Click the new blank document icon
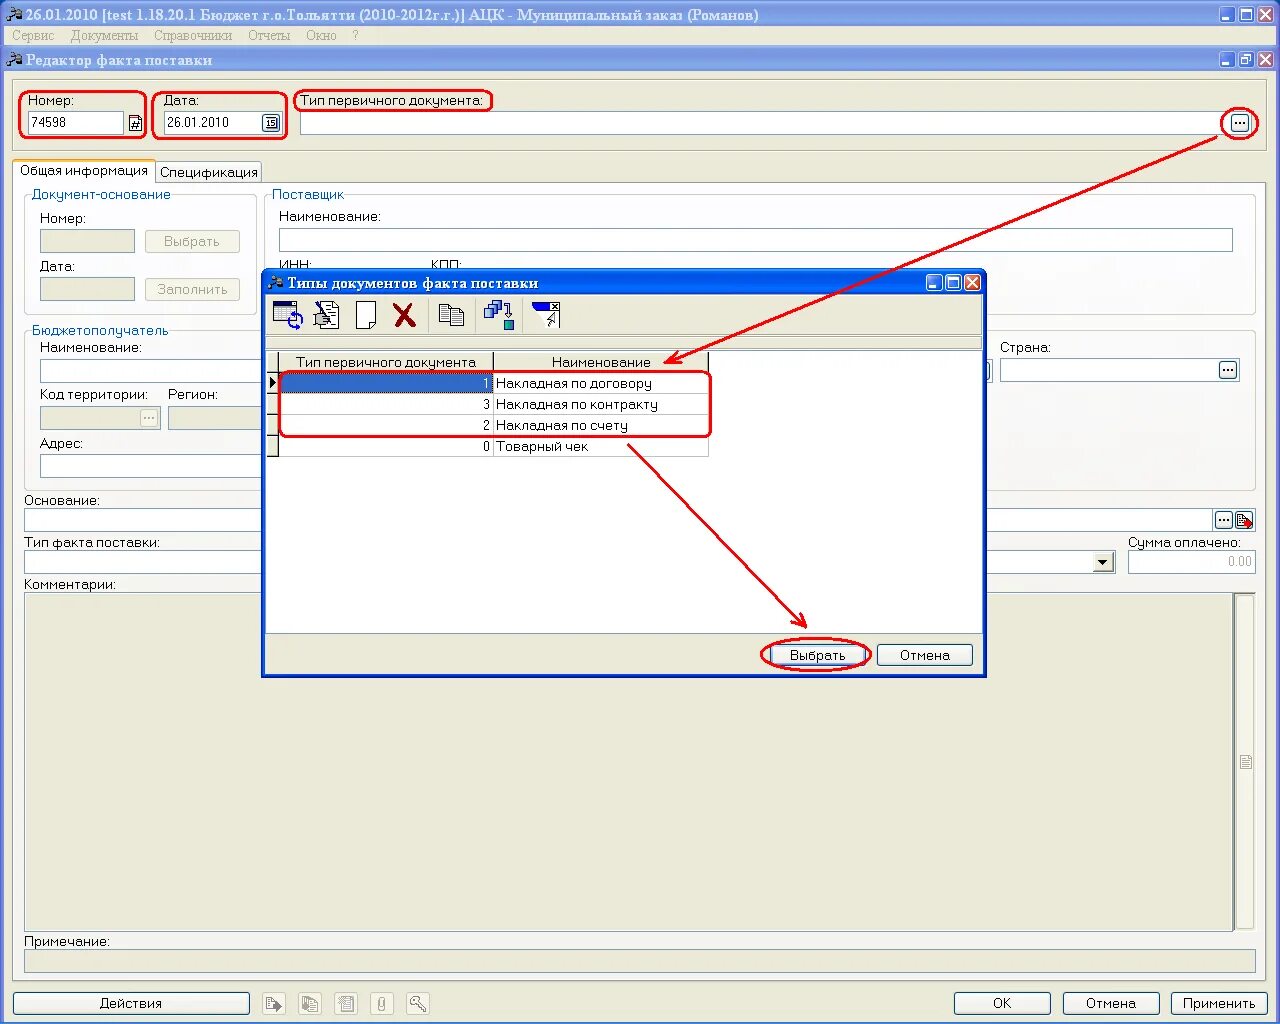This screenshot has width=1280, height=1024. pyautogui.click(x=366, y=315)
